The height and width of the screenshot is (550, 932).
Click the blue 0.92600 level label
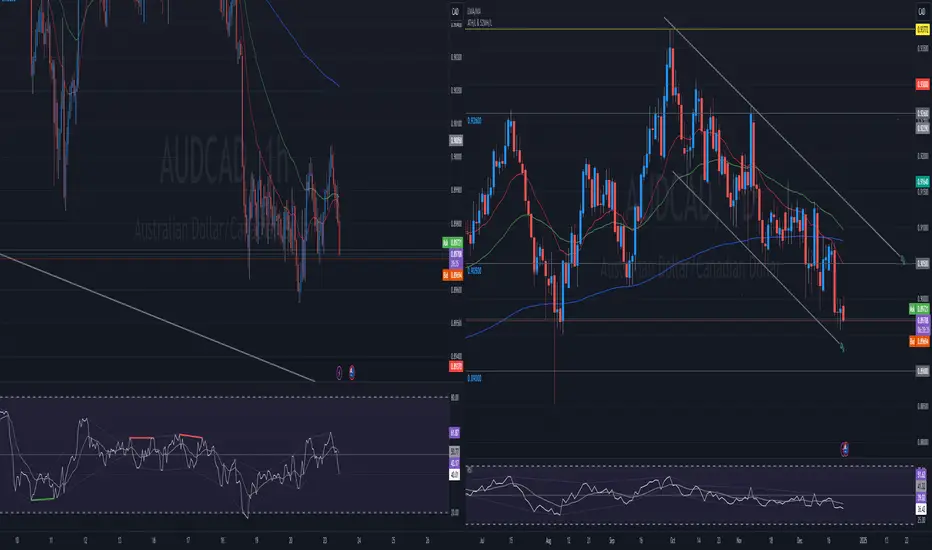click(x=474, y=121)
